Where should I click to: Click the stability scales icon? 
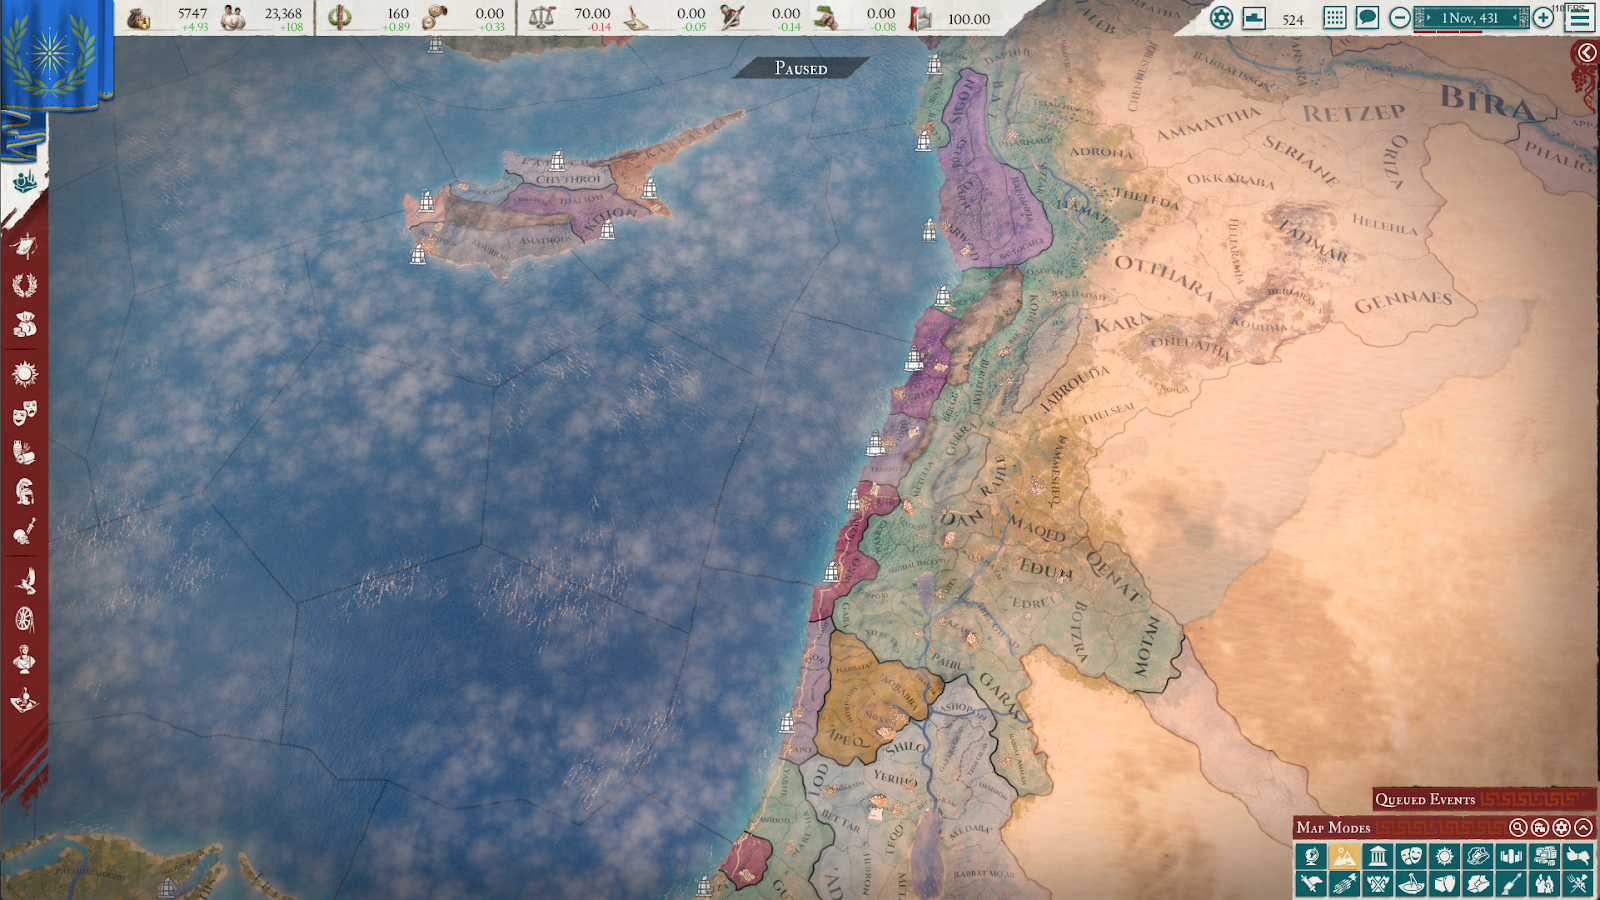pos(542,17)
